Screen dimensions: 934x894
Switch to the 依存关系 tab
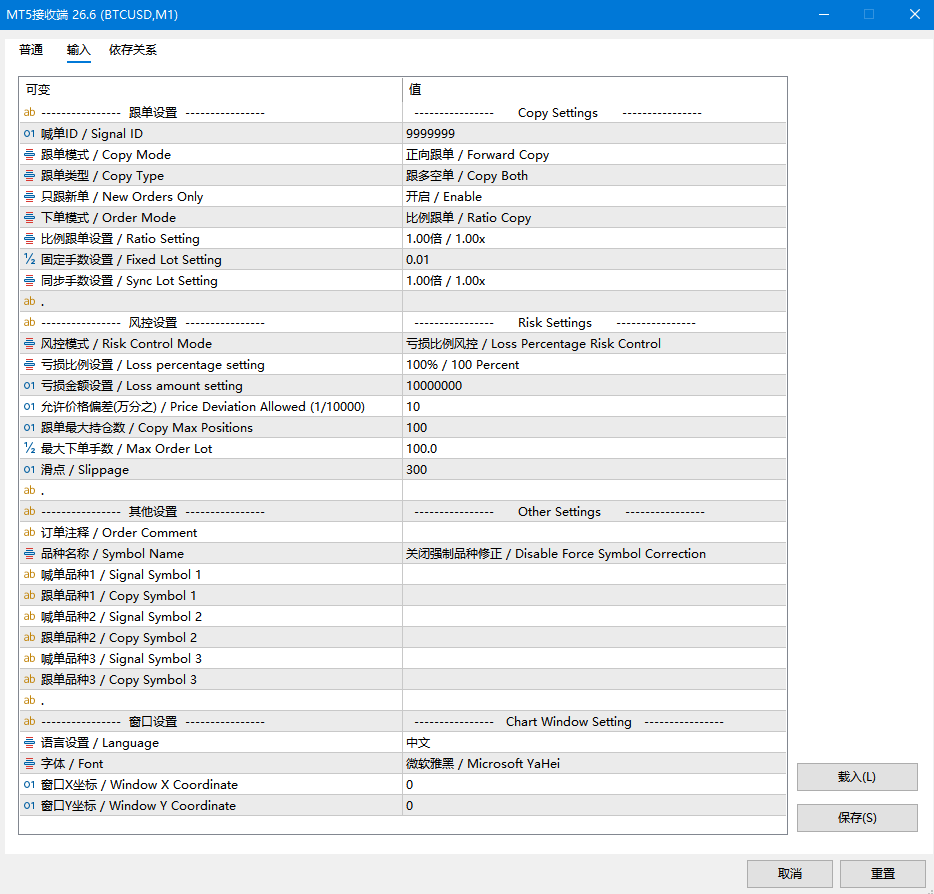pos(133,50)
